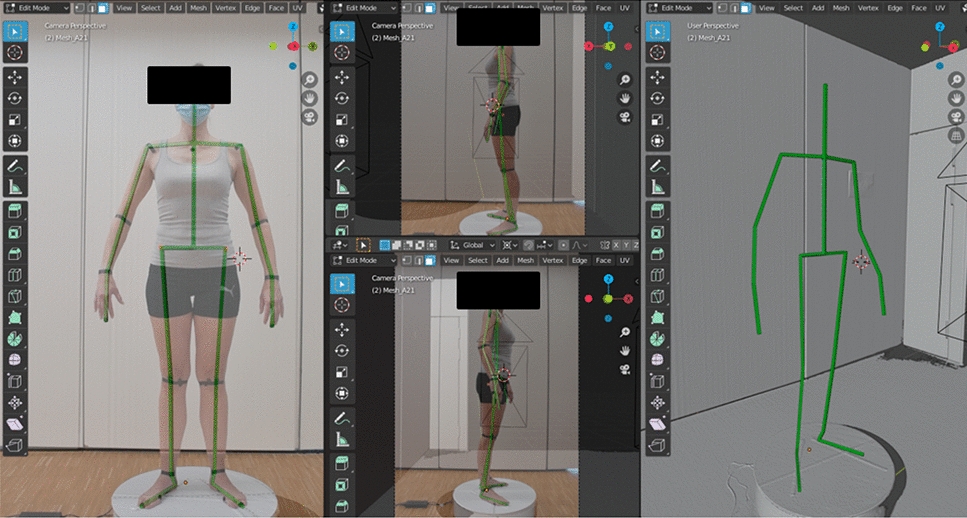Switch perspective/orthographic grid toggle in right viewport
This screenshot has height=518, width=967.
(x=955, y=136)
